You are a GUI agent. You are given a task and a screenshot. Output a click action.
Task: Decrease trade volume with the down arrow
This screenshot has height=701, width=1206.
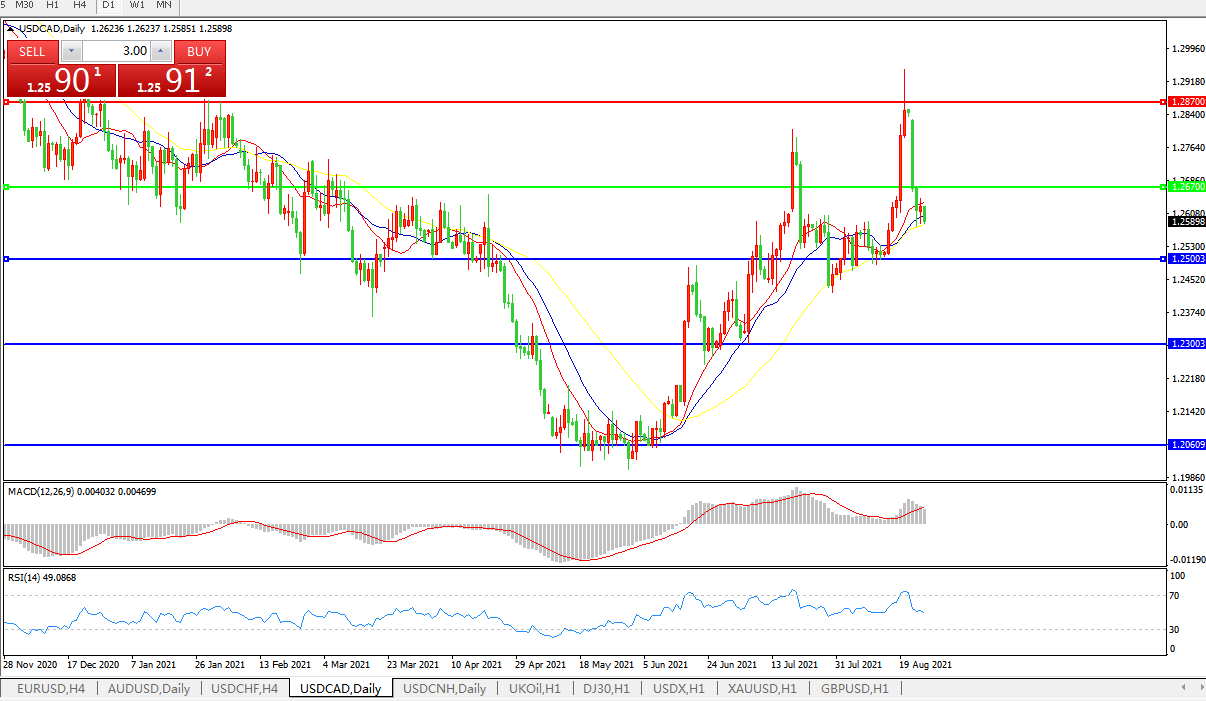(x=70, y=51)
